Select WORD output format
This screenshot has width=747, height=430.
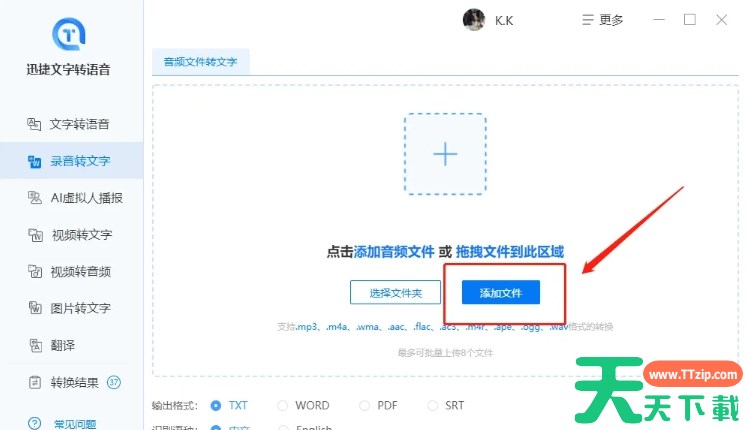303,405
